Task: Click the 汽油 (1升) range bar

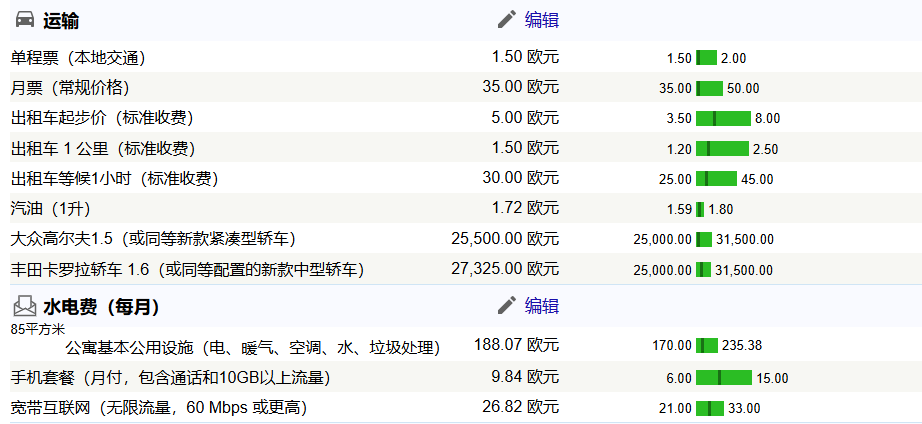Action: point(700,209)
